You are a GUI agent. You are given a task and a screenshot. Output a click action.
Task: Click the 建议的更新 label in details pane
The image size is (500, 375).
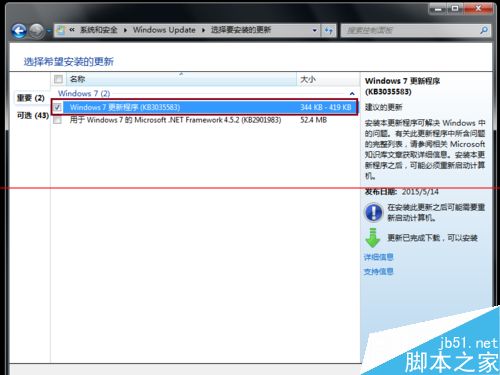tap(384, 107)
